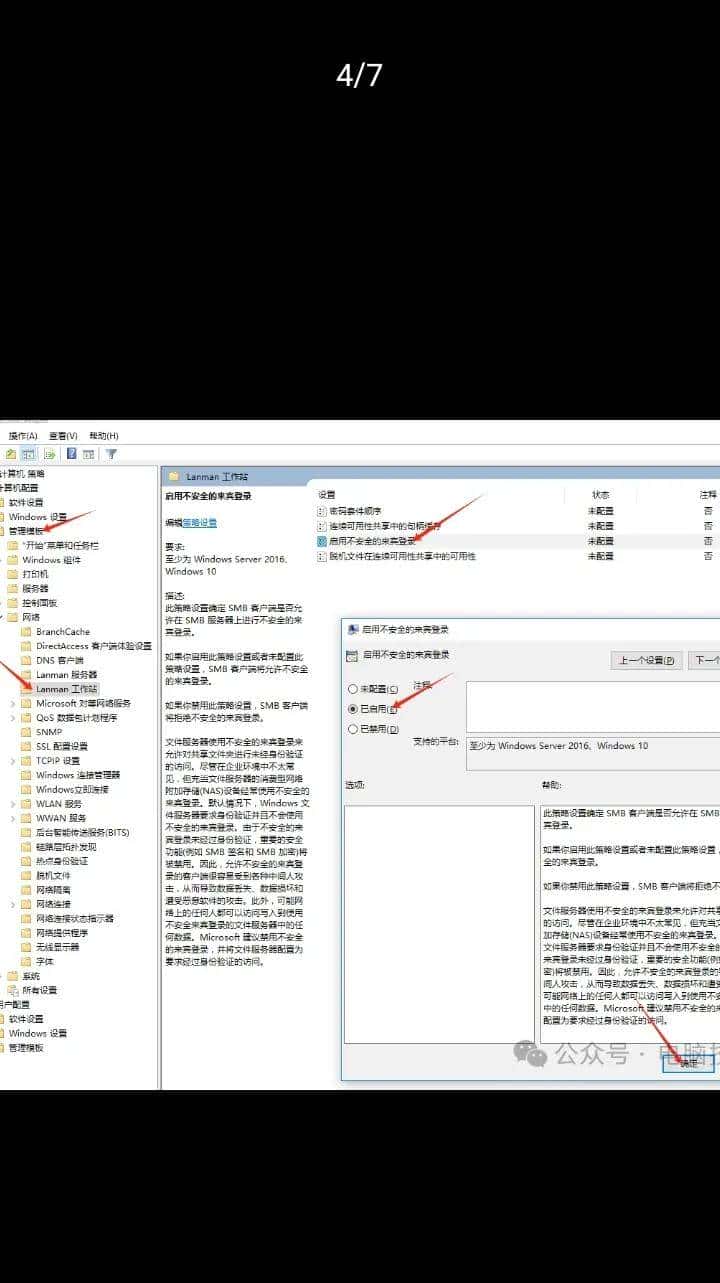Select the SSL 配置设置 folder
Viewport: 720px width, 1283px height.
point(62,746)
